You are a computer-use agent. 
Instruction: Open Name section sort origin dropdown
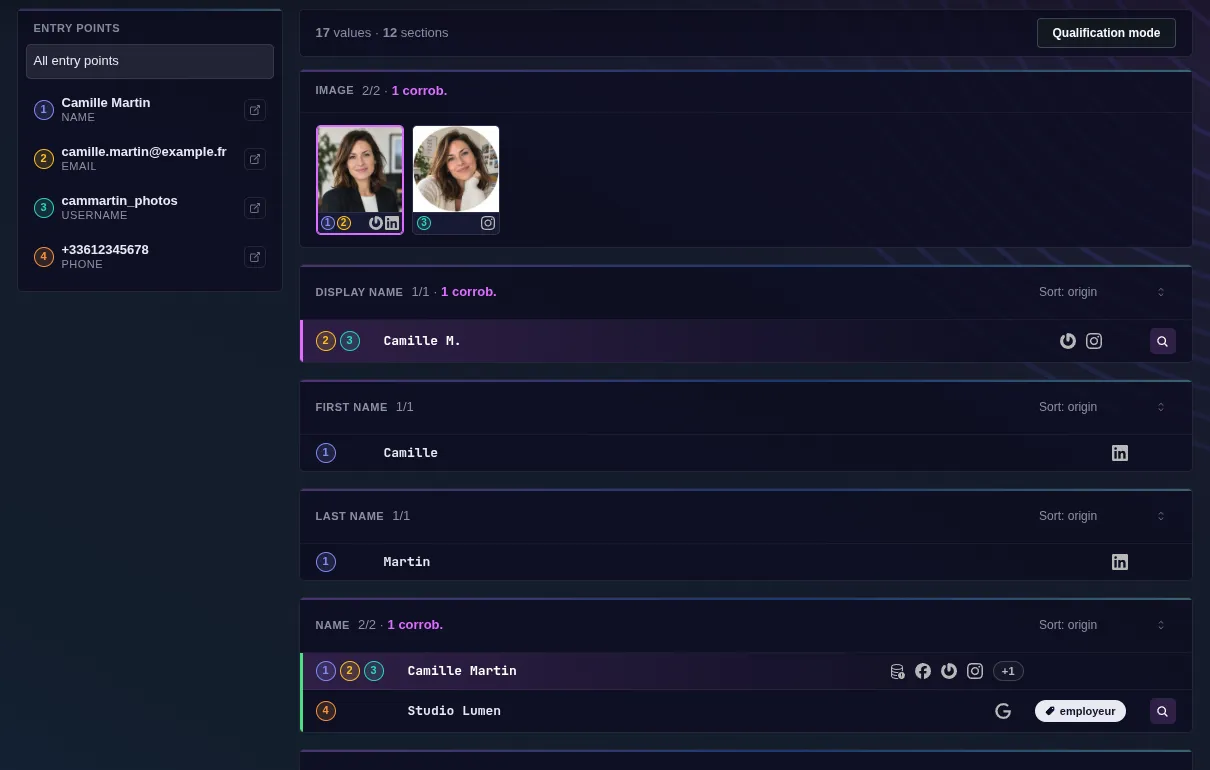1102,625
